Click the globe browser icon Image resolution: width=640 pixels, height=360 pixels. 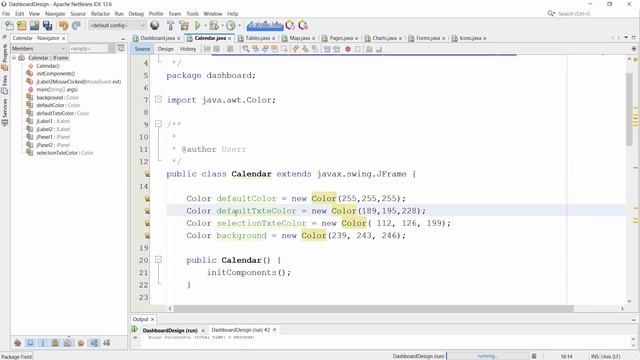(155, 25)
